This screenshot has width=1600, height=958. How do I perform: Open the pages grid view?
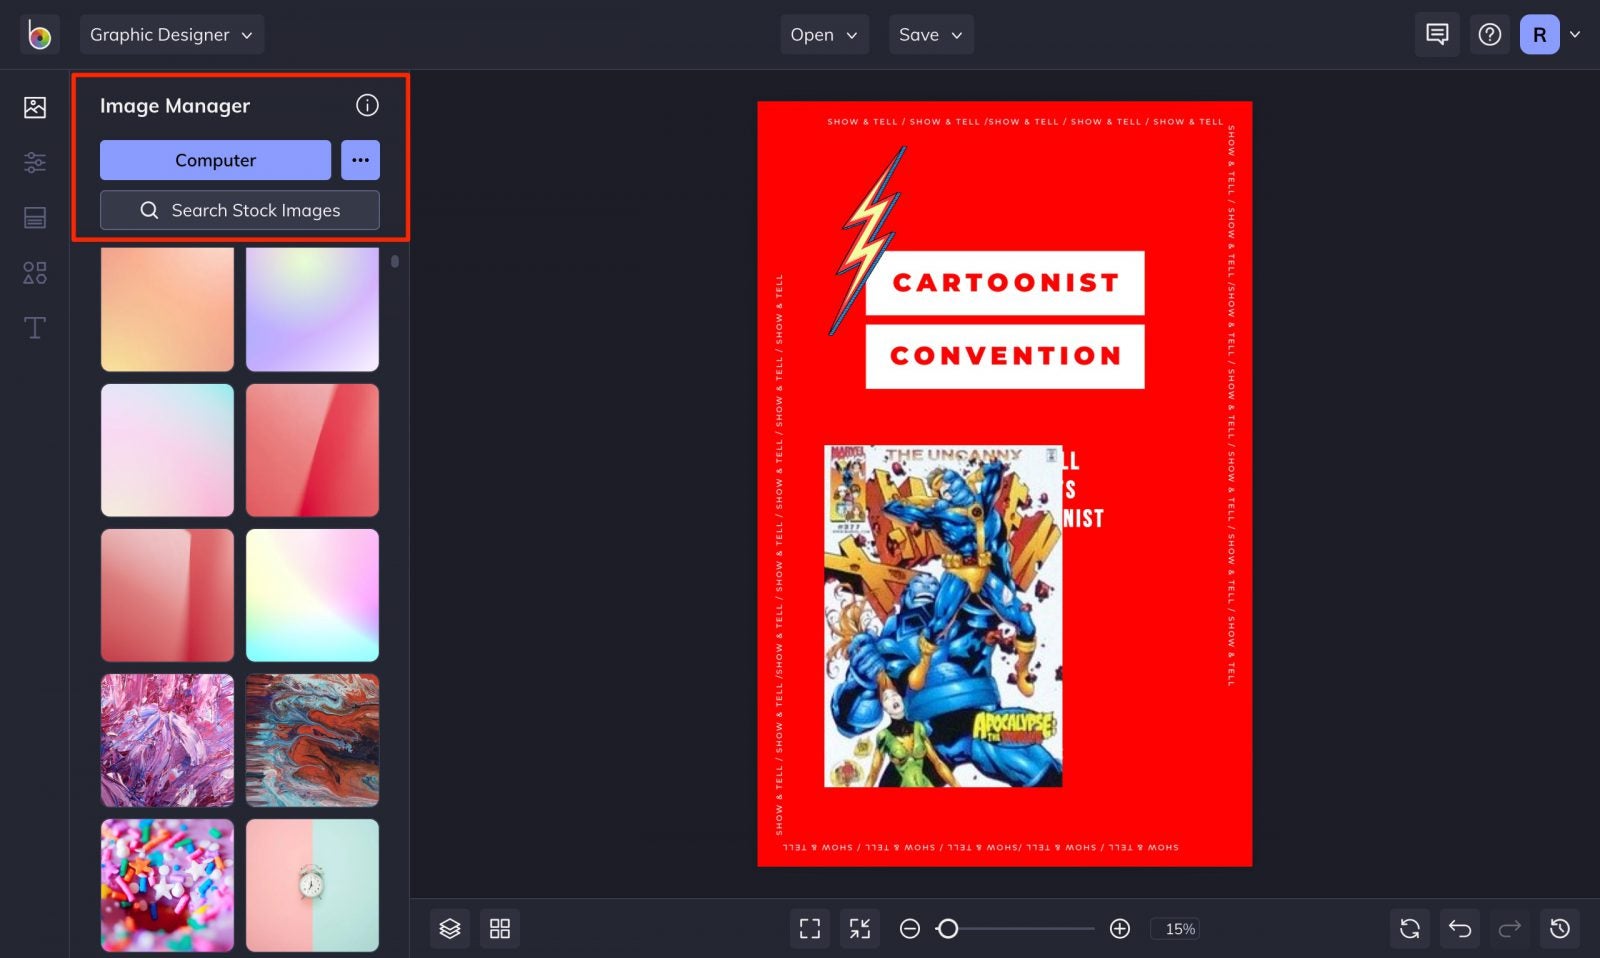(x=500, y=928)
